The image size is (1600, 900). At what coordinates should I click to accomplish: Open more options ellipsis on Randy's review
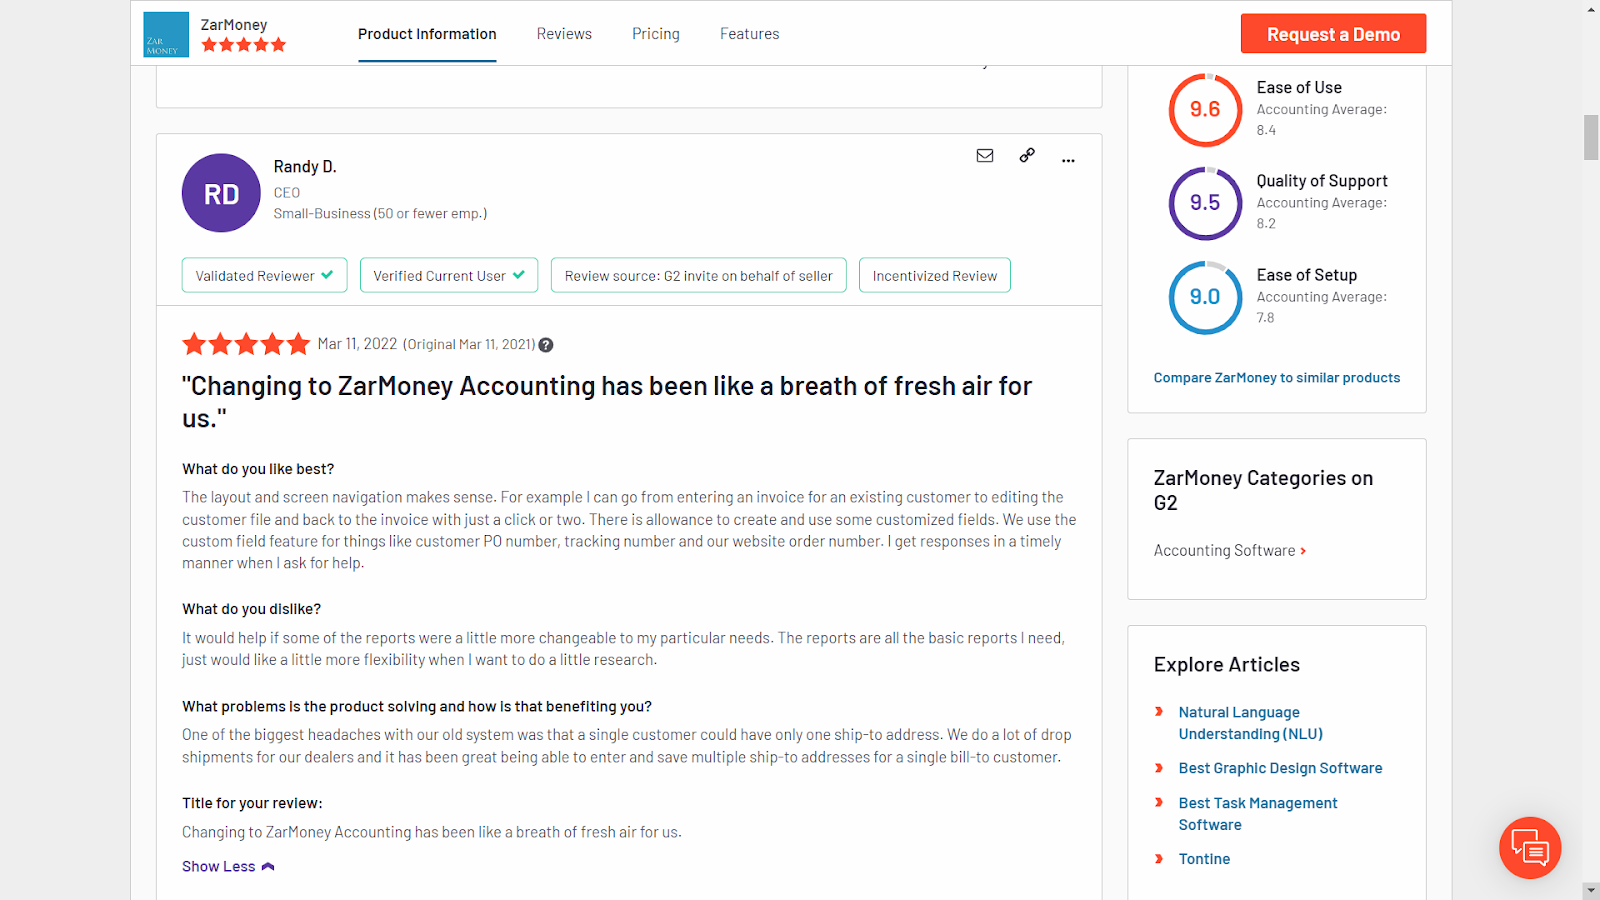1068,160
